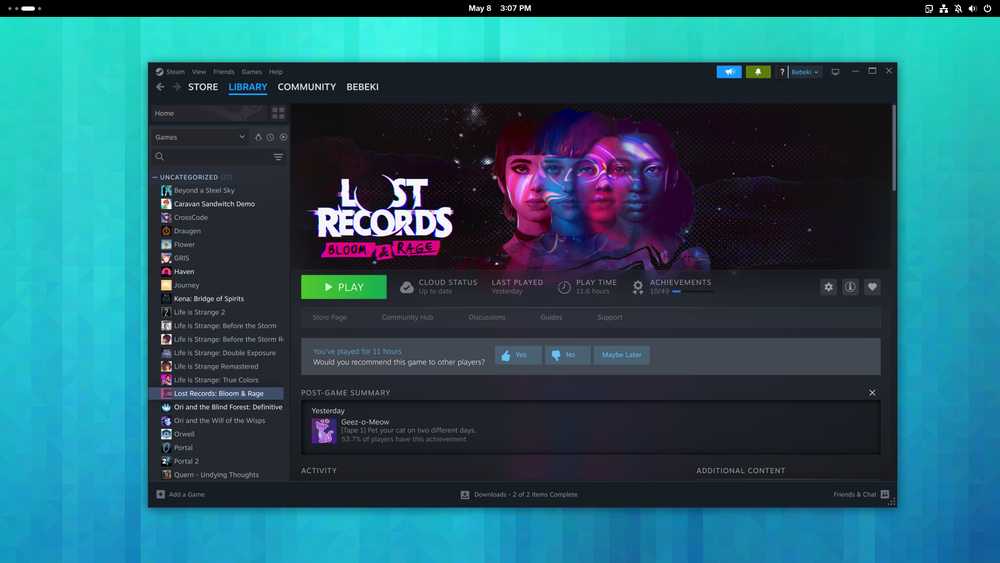Viewport: 1000px width, 563px height.
Task: Open game settings gear icon
Action: (828, 287)
